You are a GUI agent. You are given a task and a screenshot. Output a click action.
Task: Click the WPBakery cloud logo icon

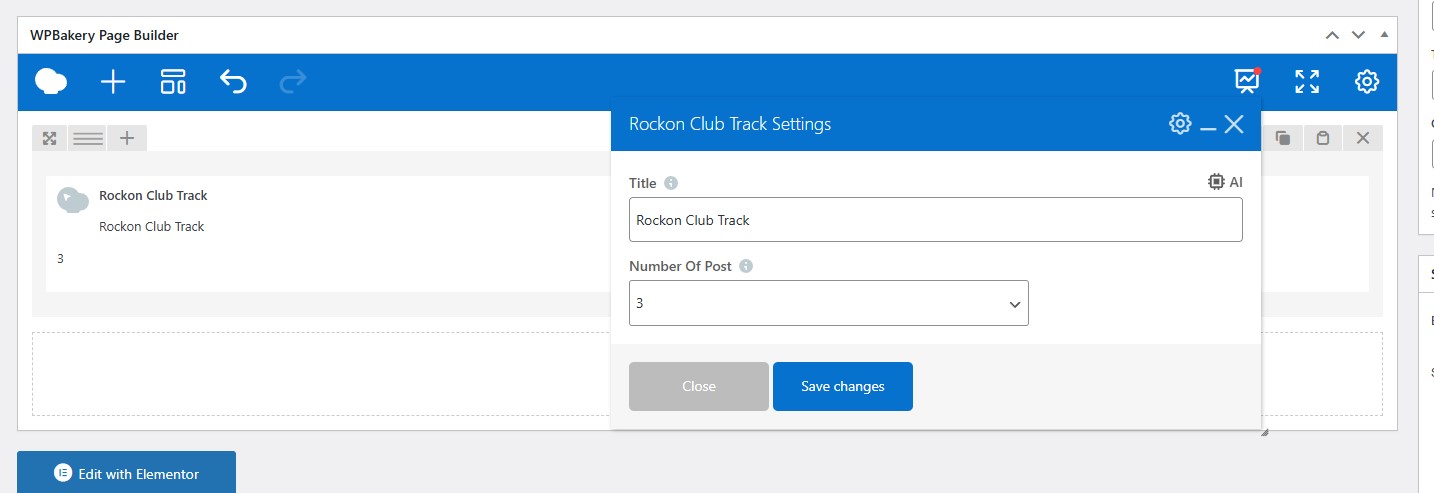(51, 82)
